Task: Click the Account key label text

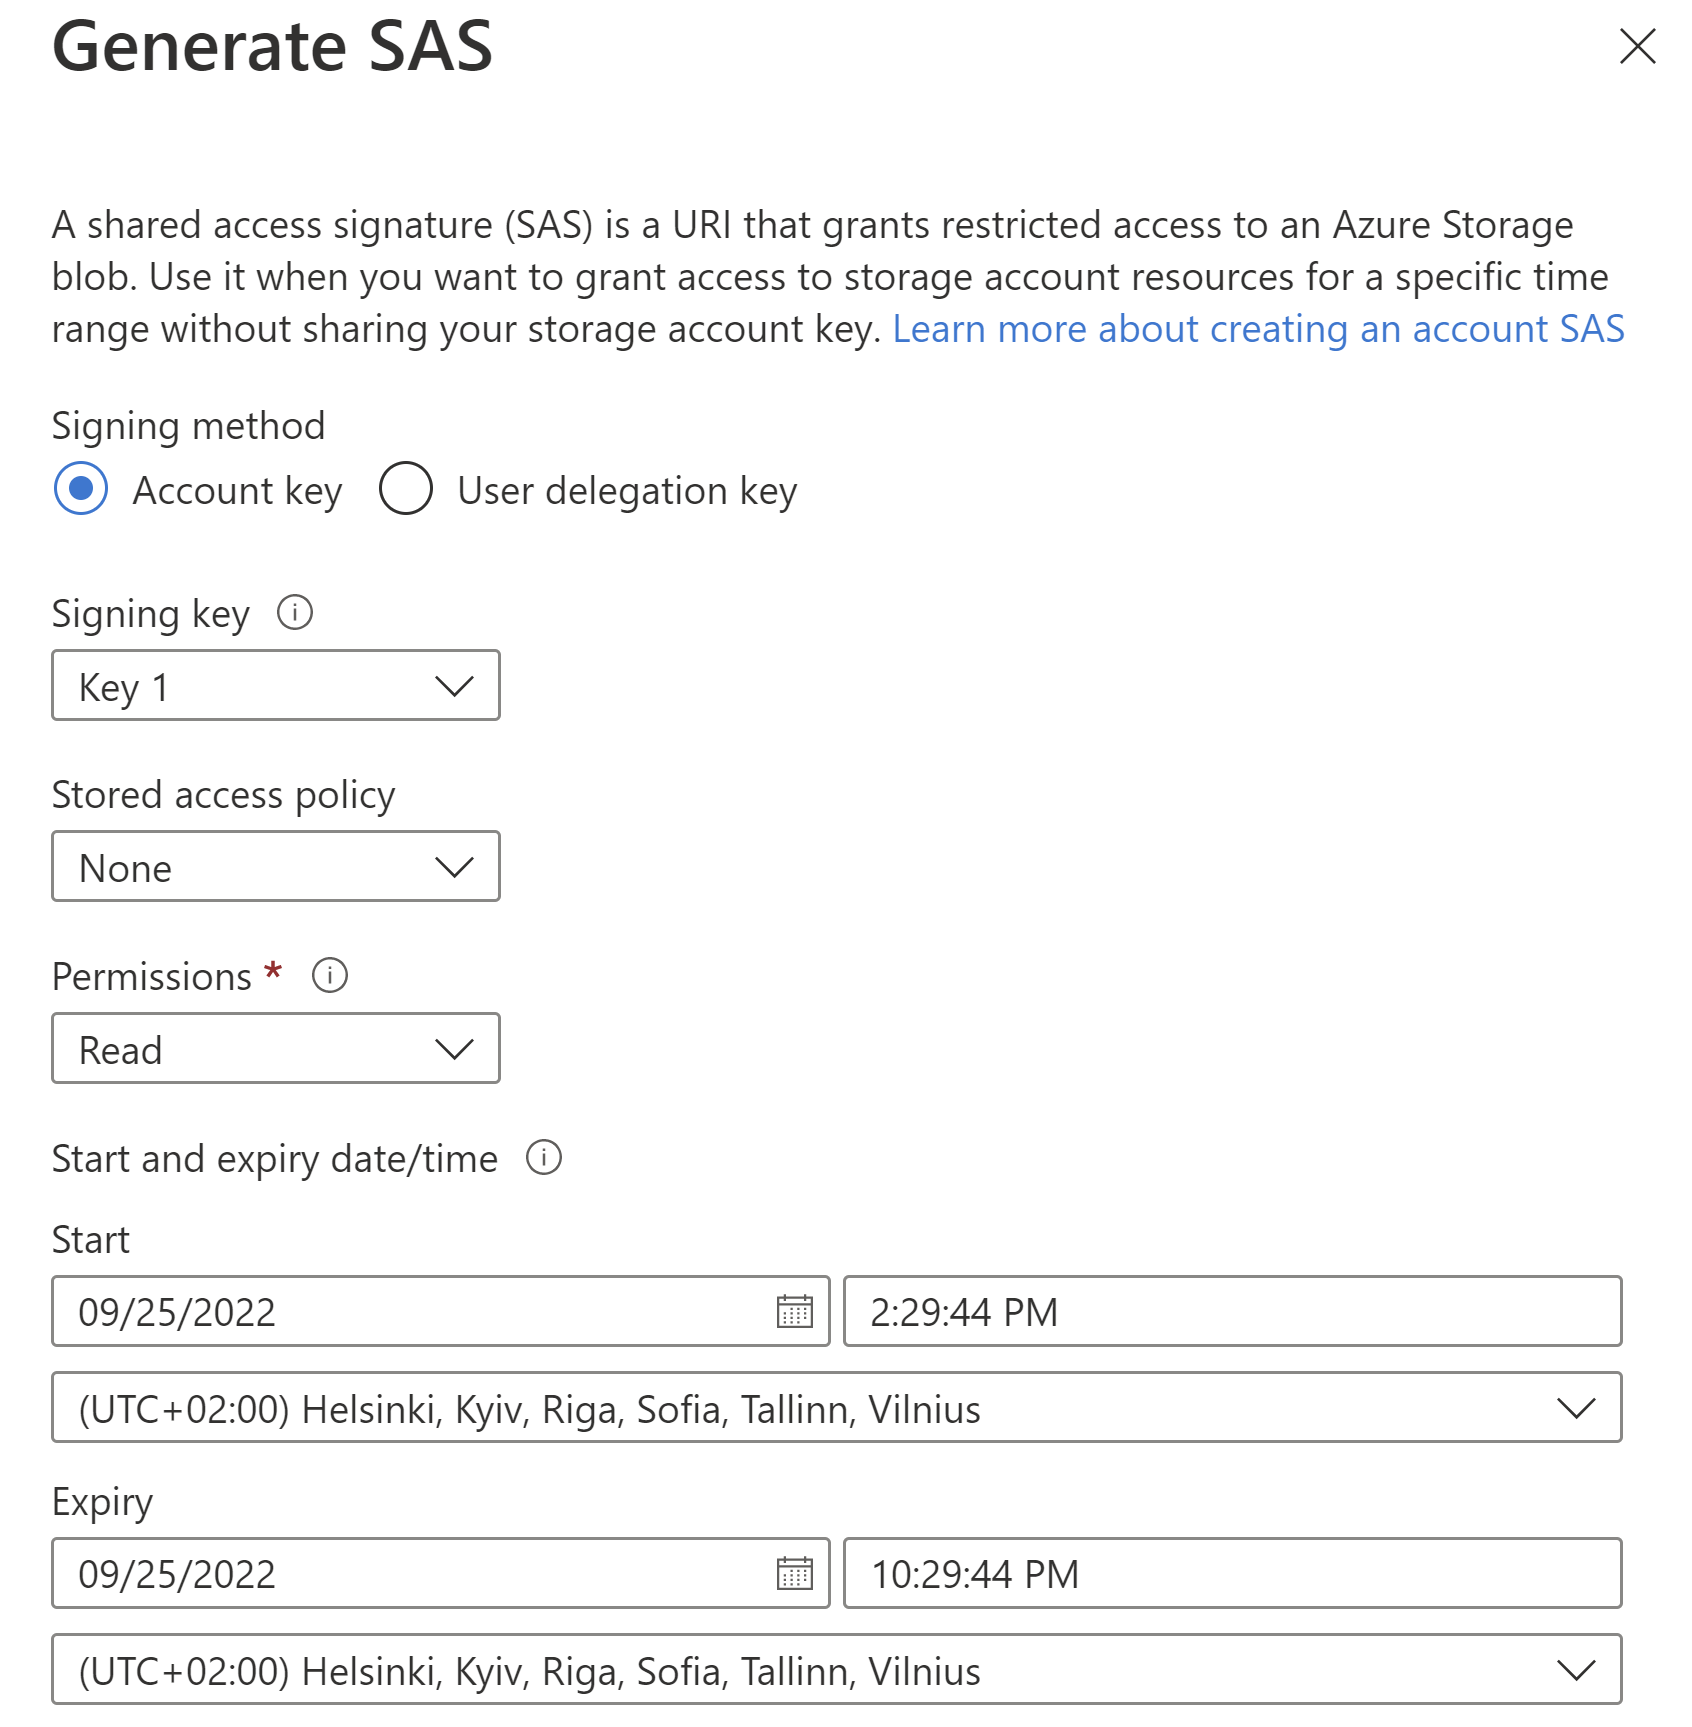Action: coord(238,491)
